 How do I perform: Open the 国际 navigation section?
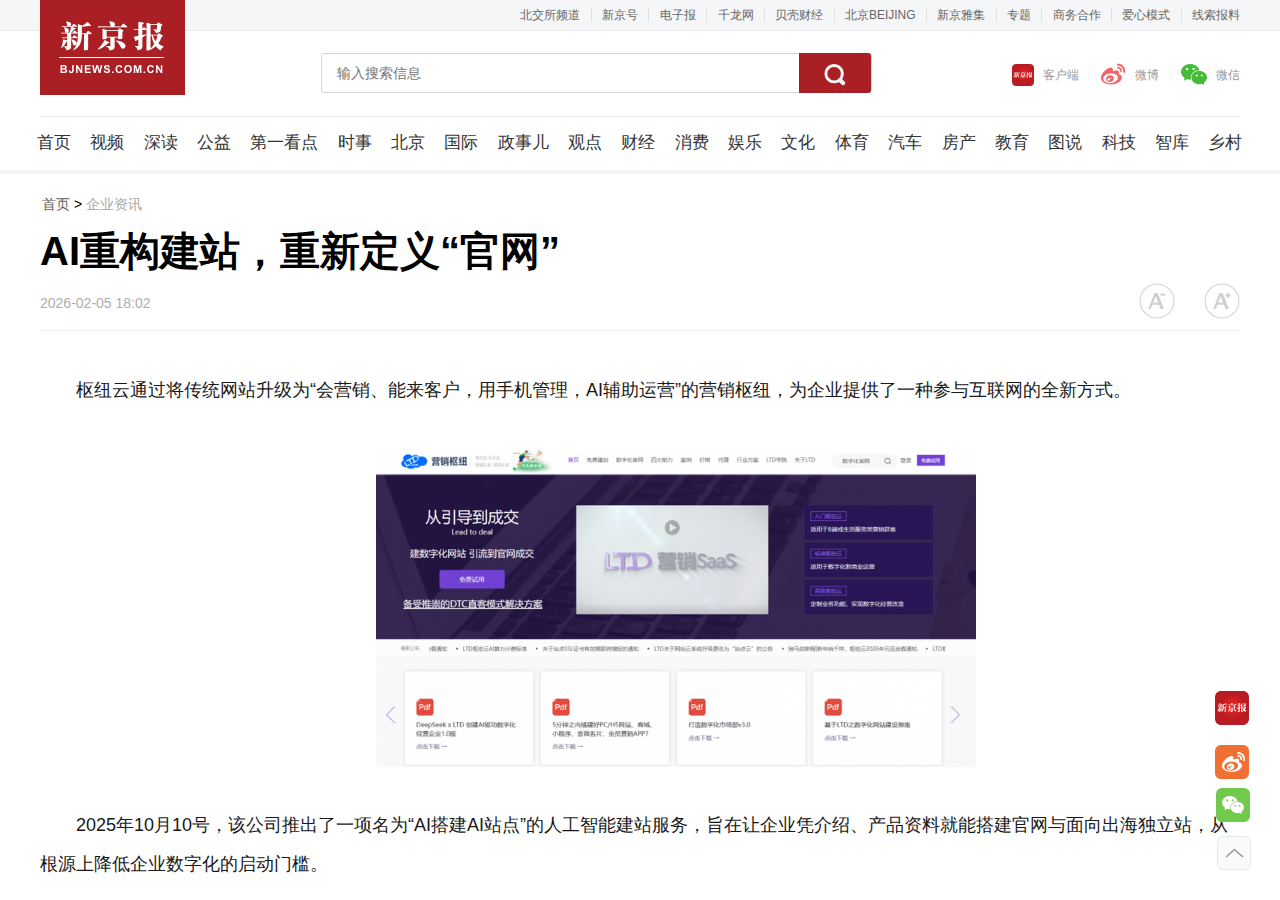pos(461,143)
